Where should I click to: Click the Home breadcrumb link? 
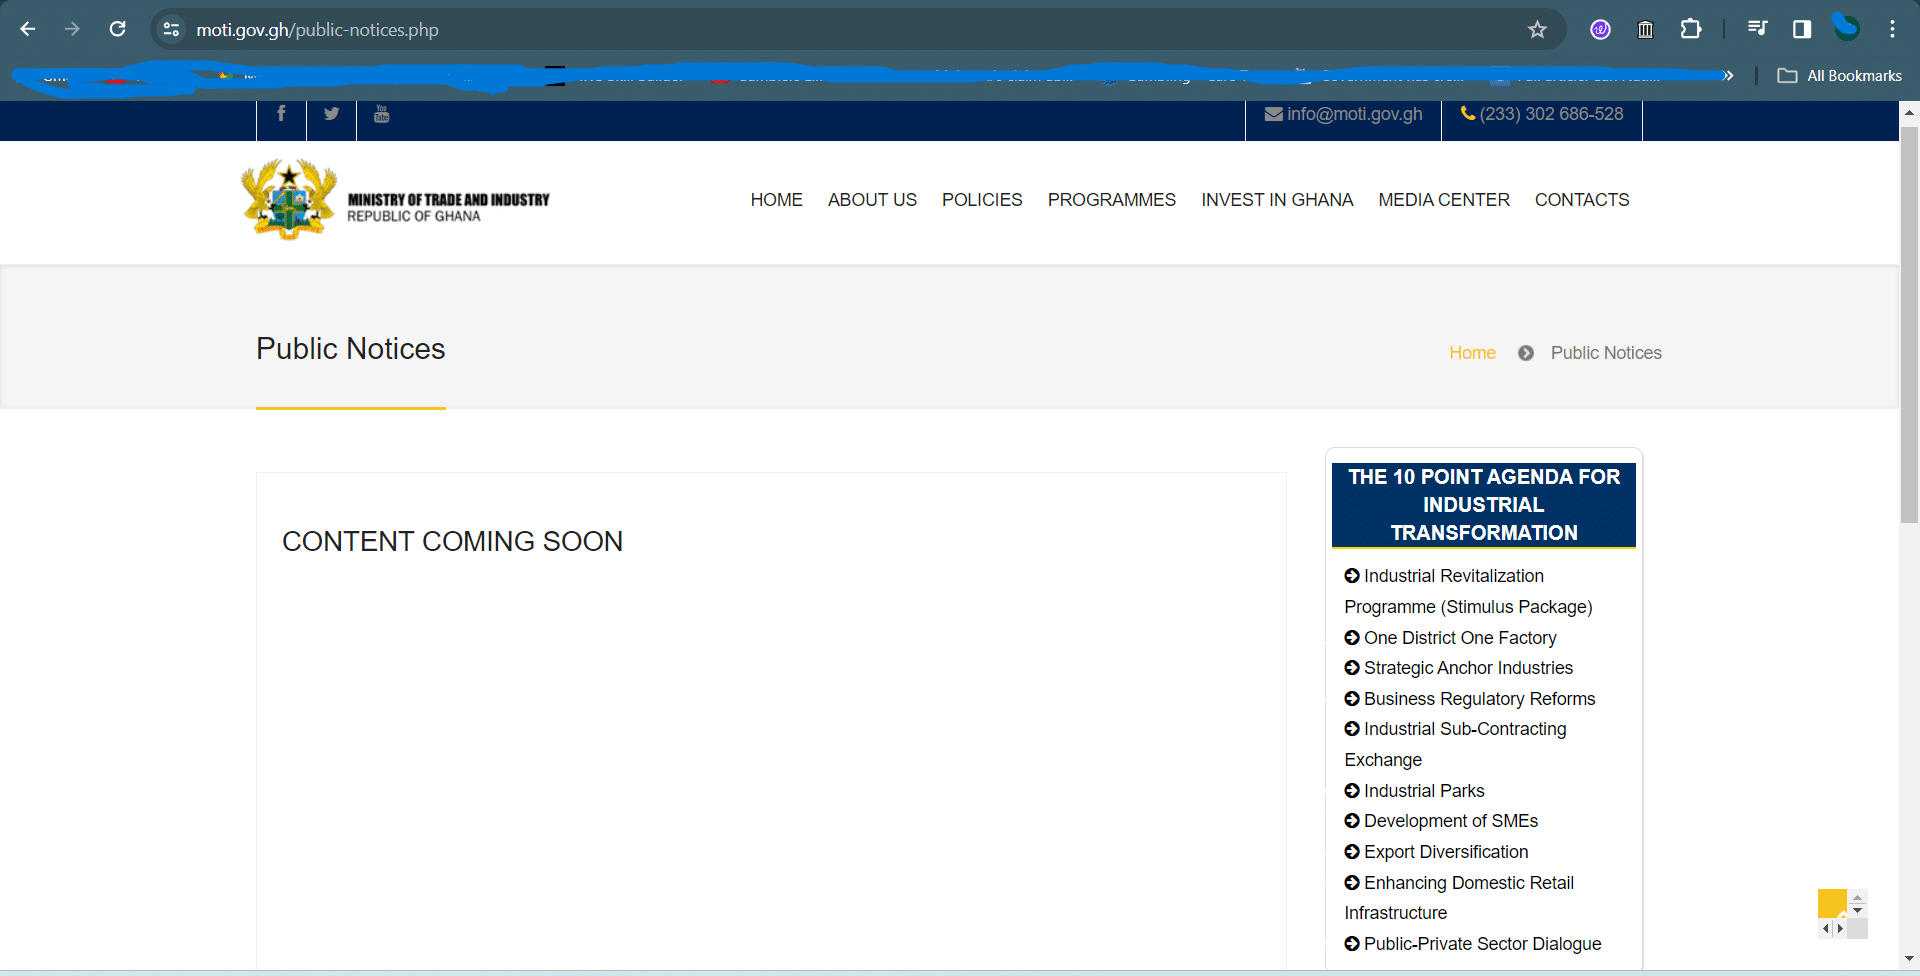[1472, 353]
